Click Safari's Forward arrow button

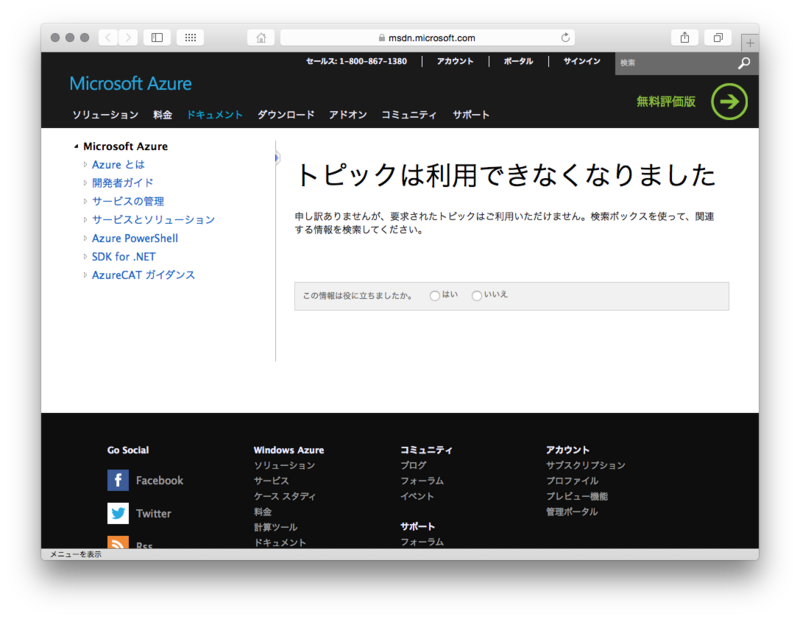point(128,37)
